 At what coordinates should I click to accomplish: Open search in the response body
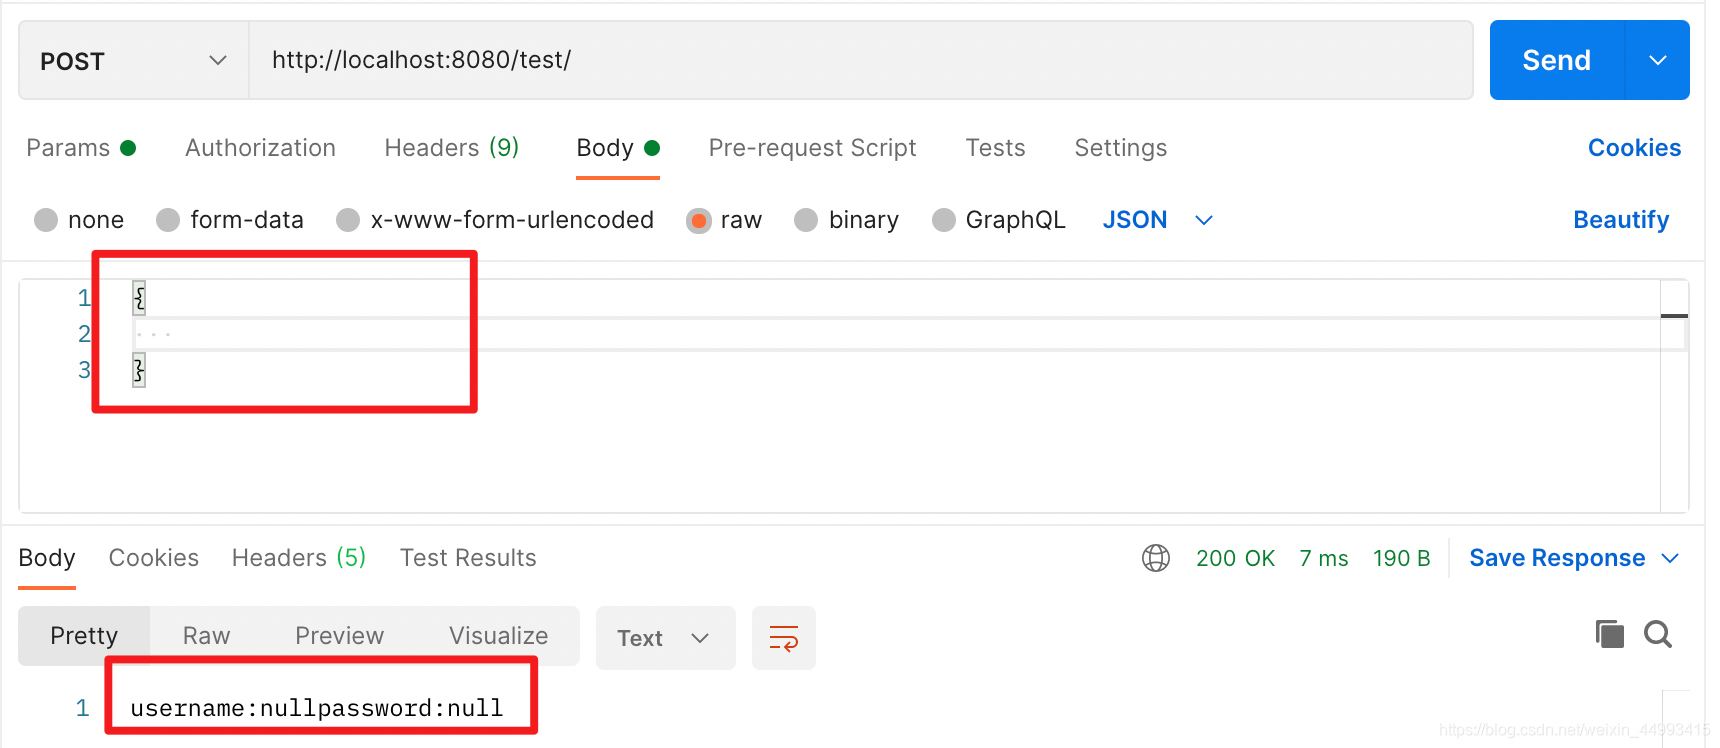click(1657, 634)
